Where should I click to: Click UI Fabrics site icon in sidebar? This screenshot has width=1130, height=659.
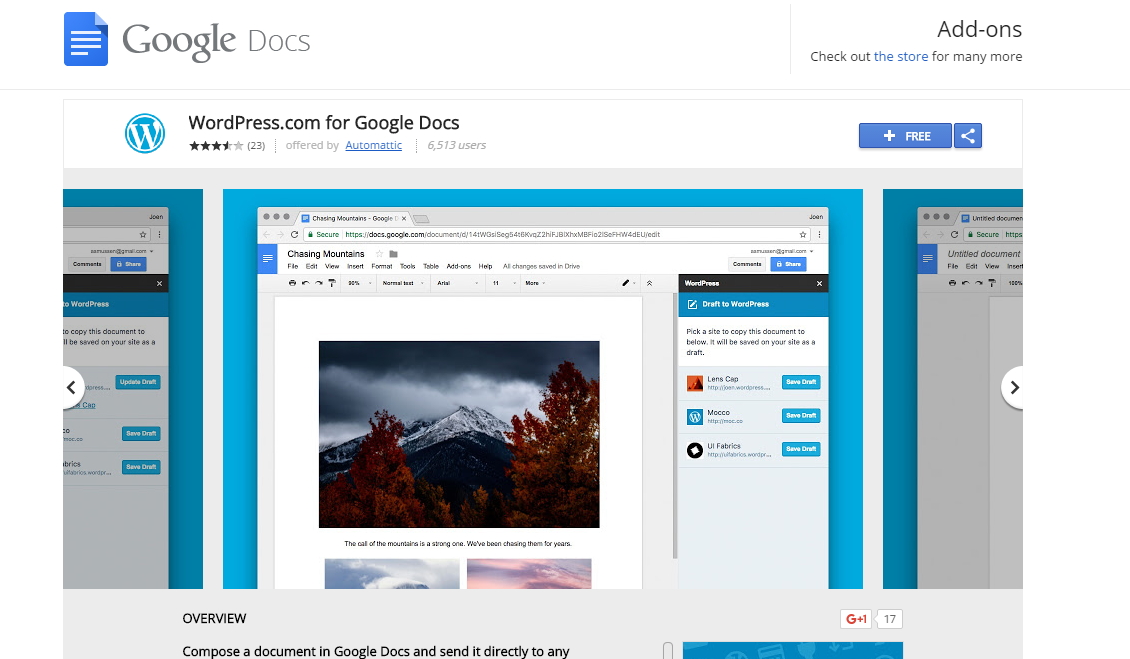tap(695, 451)
